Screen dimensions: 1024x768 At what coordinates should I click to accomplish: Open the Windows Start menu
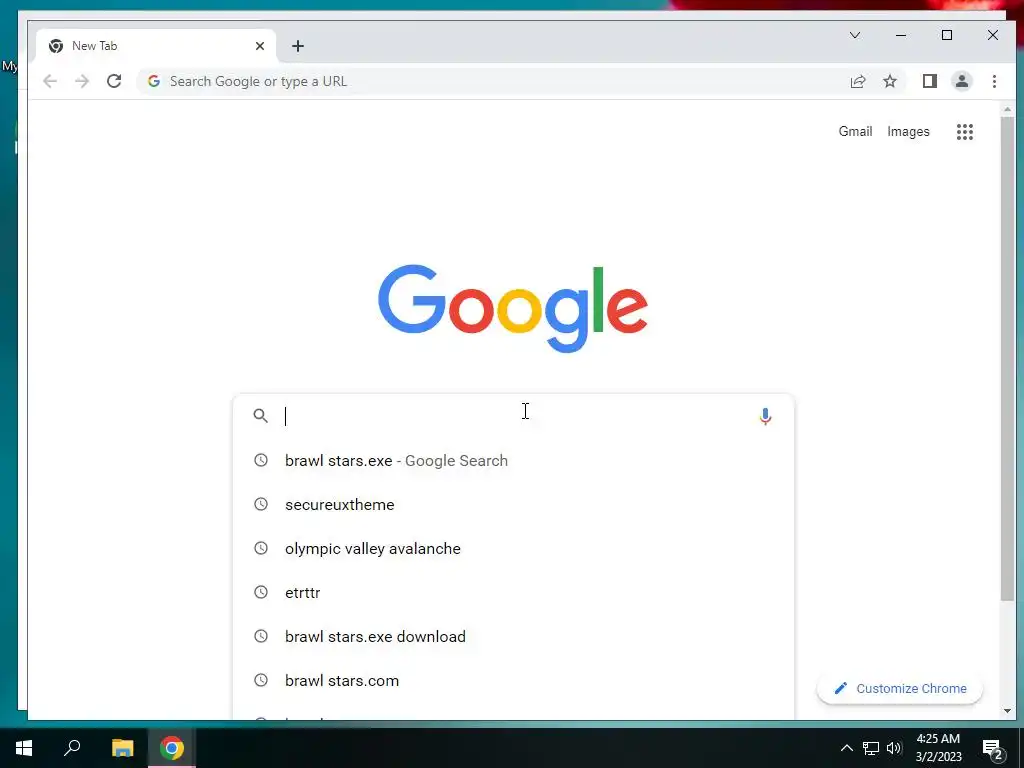[x=24, y=748]
